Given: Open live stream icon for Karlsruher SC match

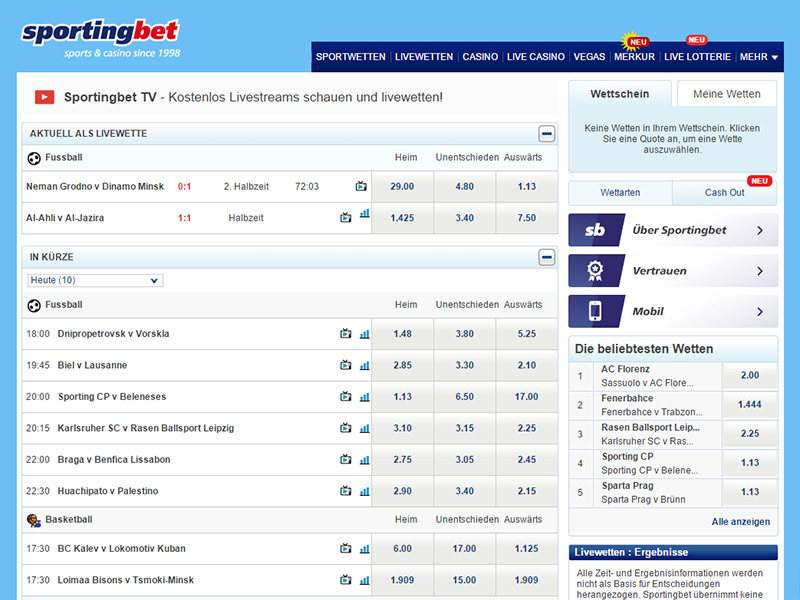Looking at the screenshot, I should click(346, 428).
